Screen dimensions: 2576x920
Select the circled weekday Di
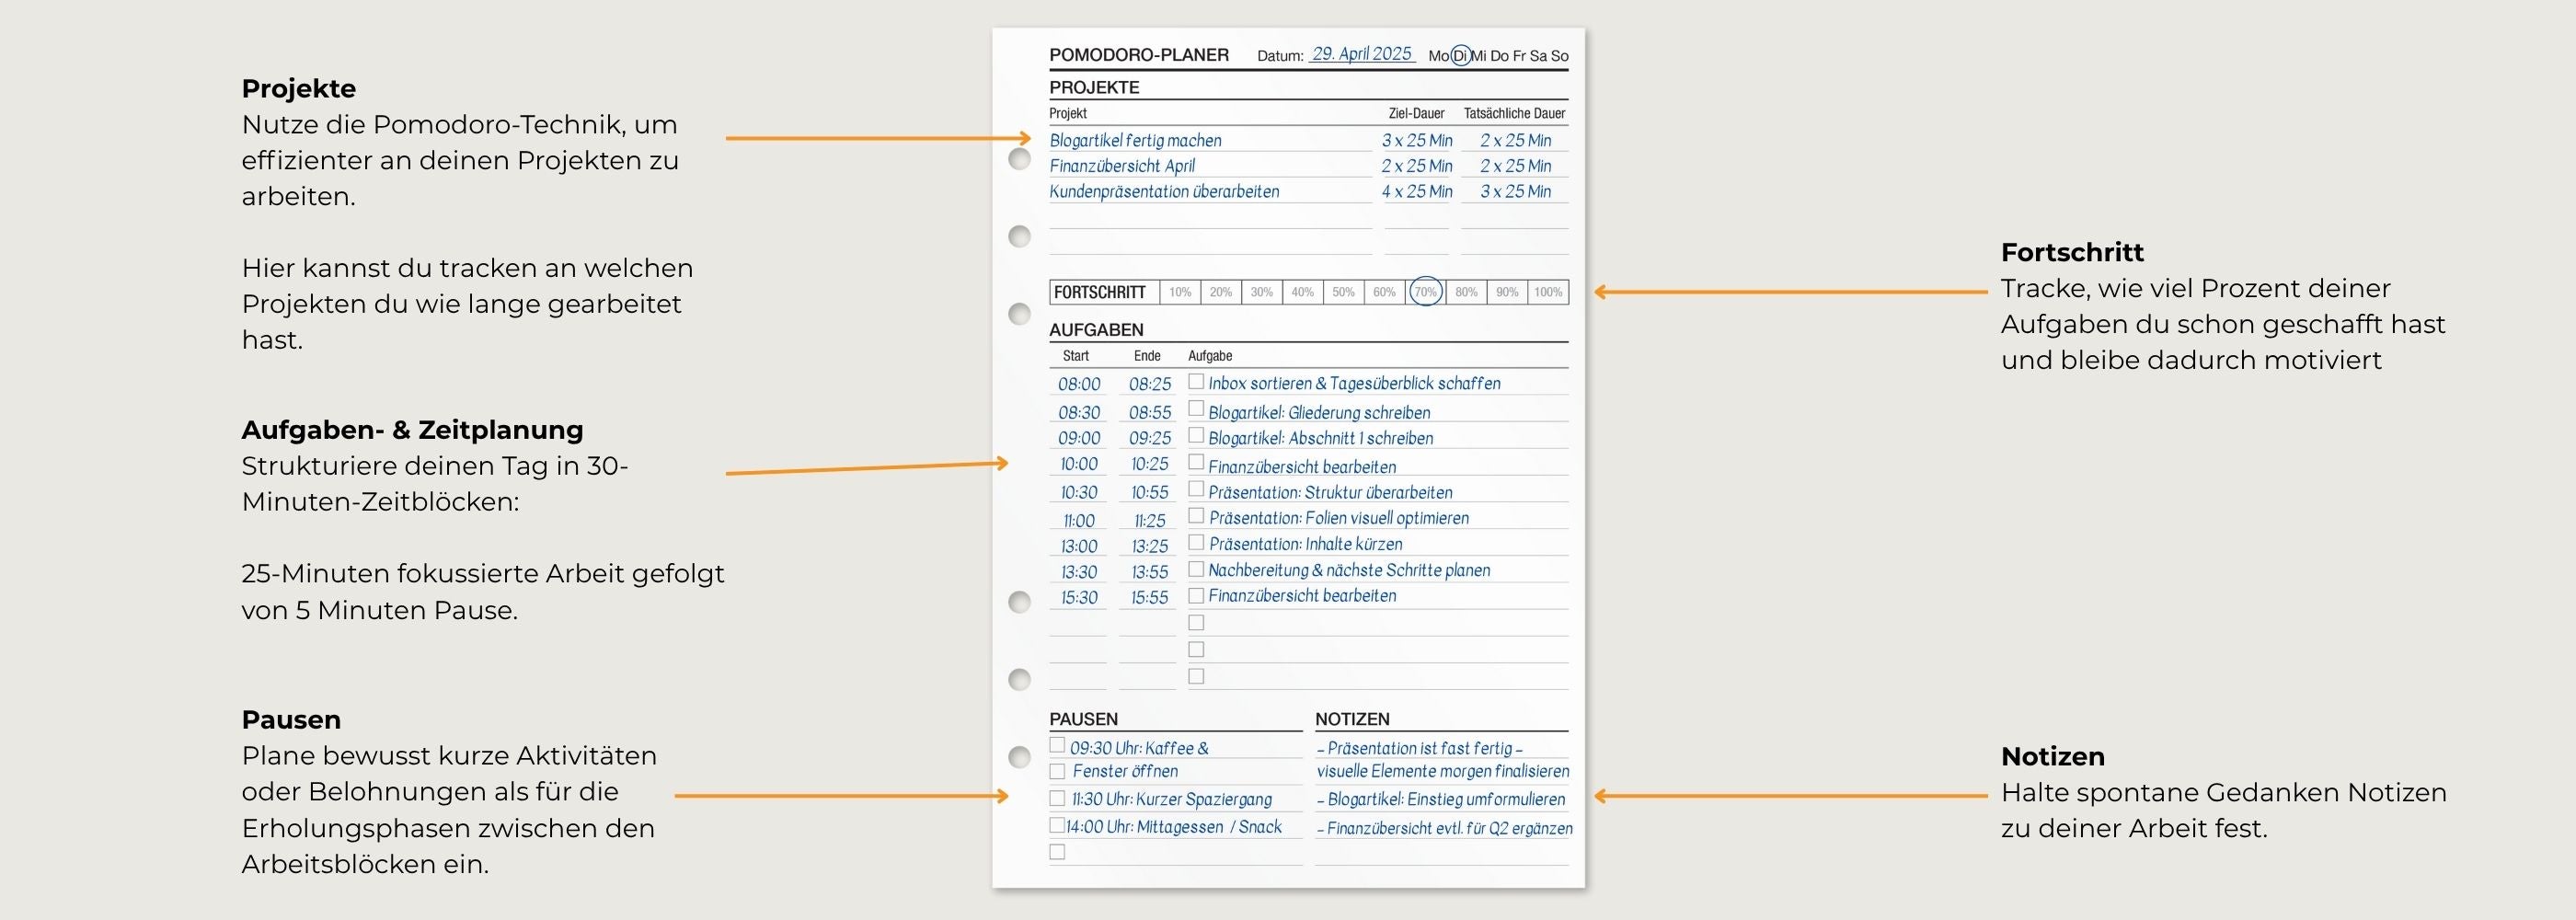tap(1460, 56)
